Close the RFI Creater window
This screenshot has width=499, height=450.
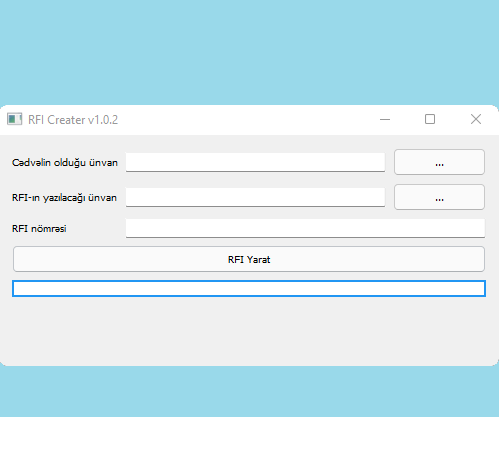(x=476, y=119)
